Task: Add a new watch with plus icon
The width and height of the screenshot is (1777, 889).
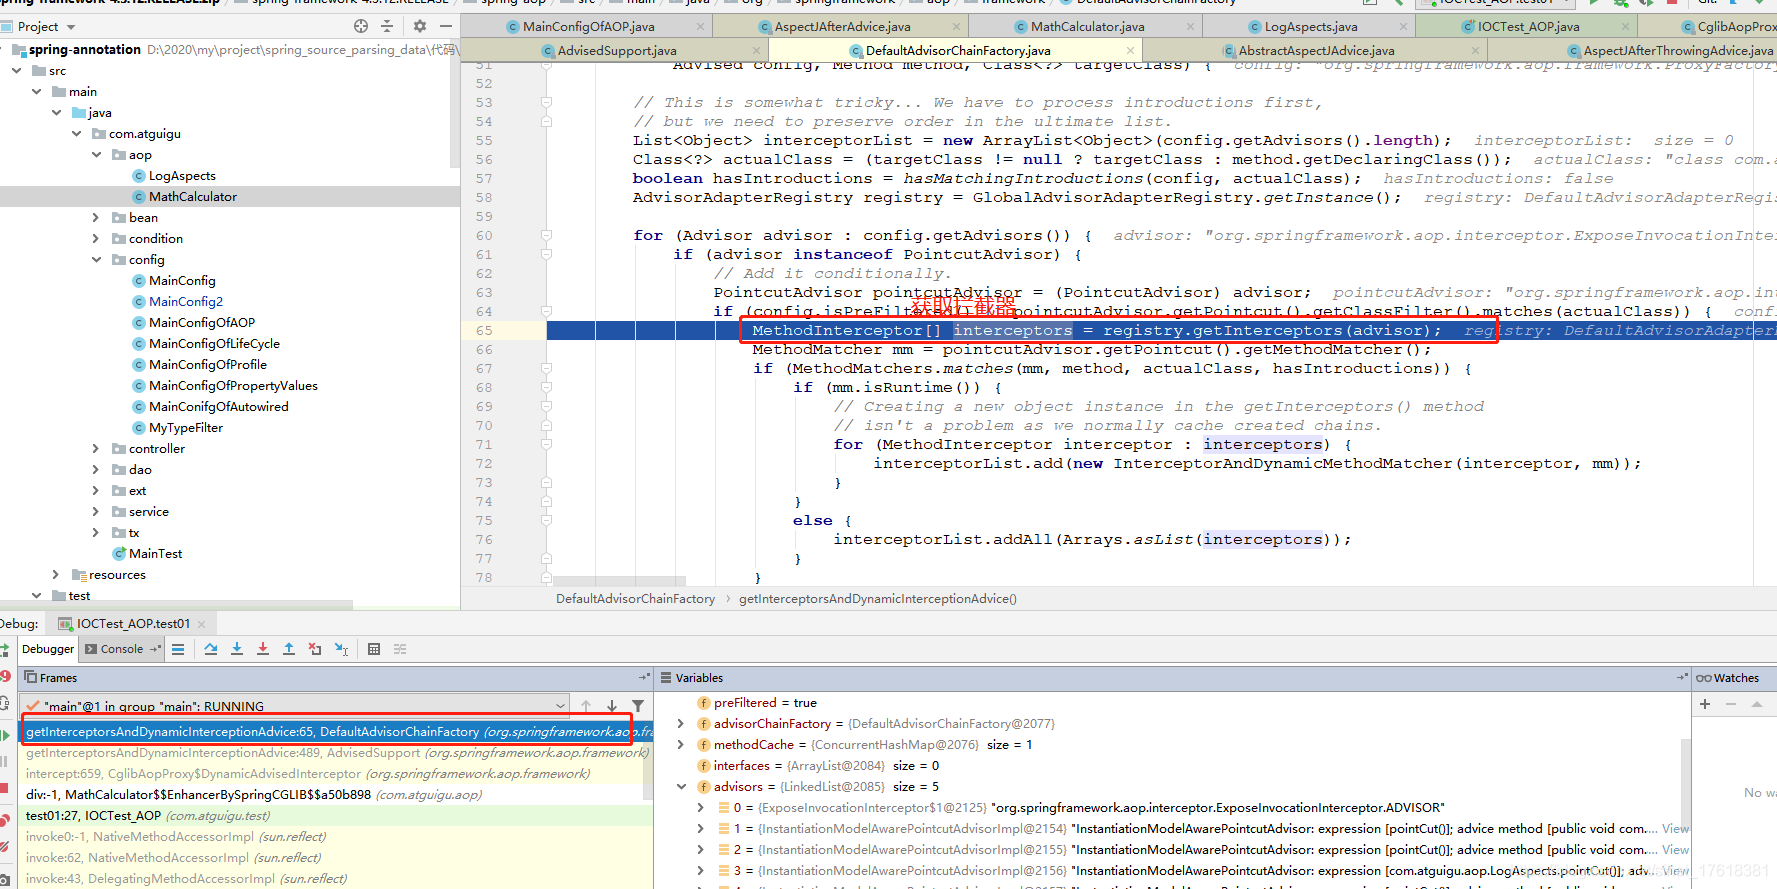Action: [1705, 704]
